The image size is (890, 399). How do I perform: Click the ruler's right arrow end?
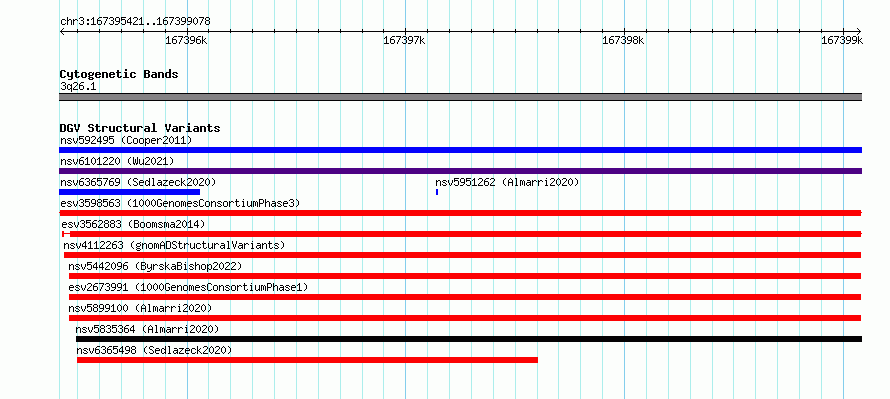pos(859,31)
